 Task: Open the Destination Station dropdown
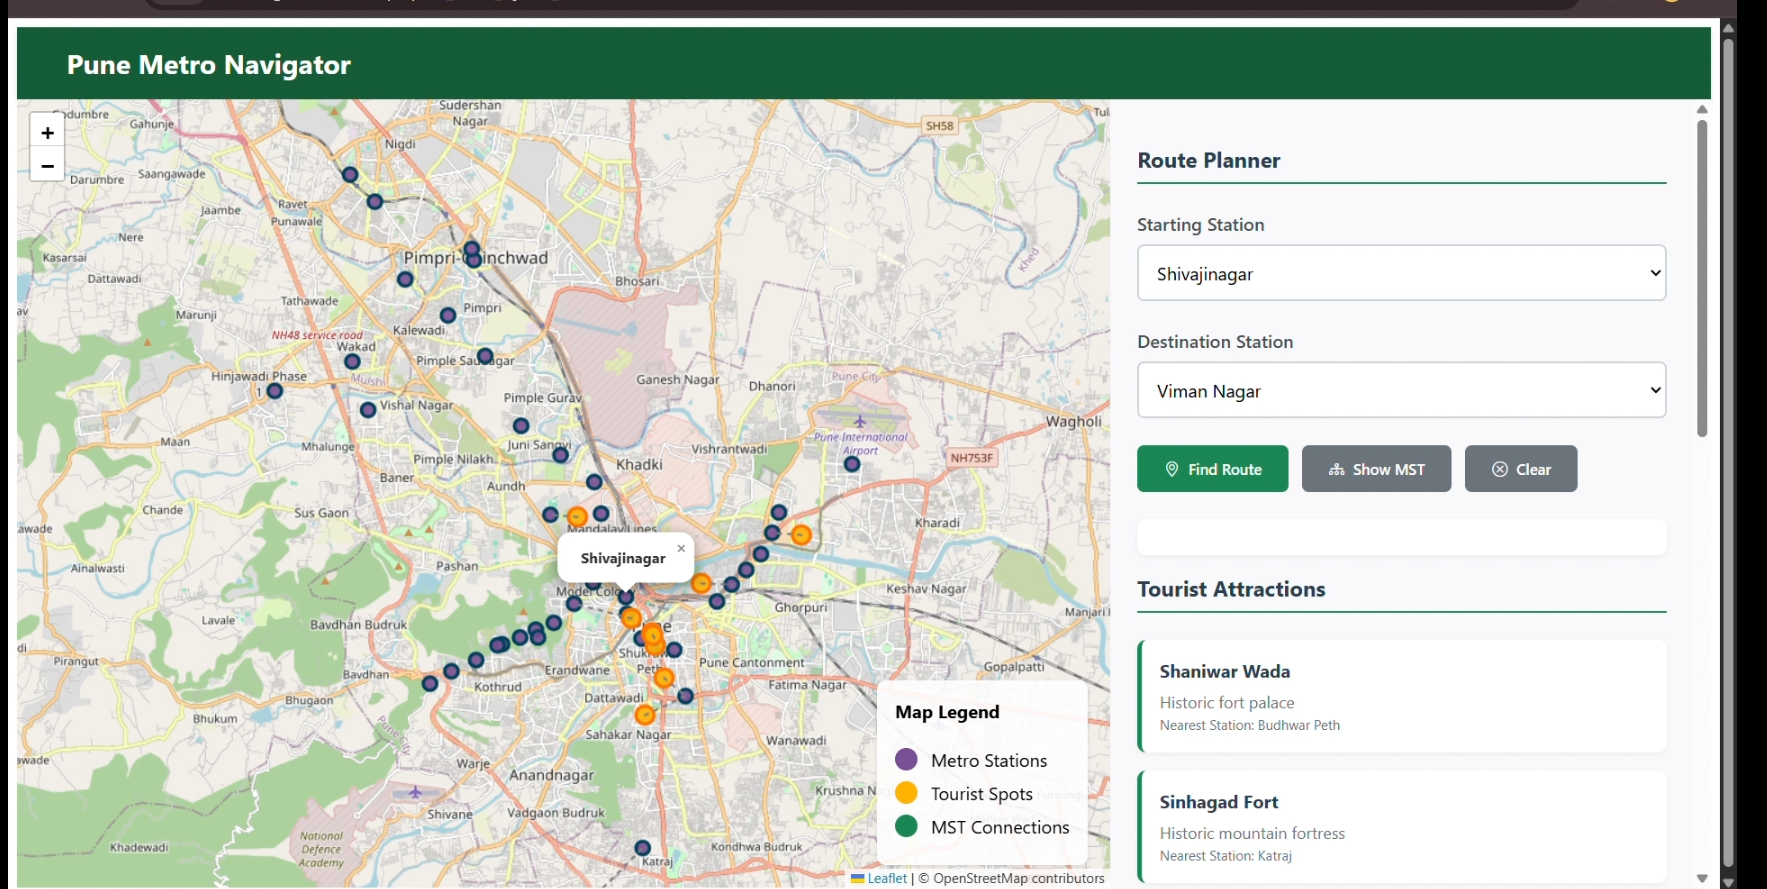[x=1401, y=390]
